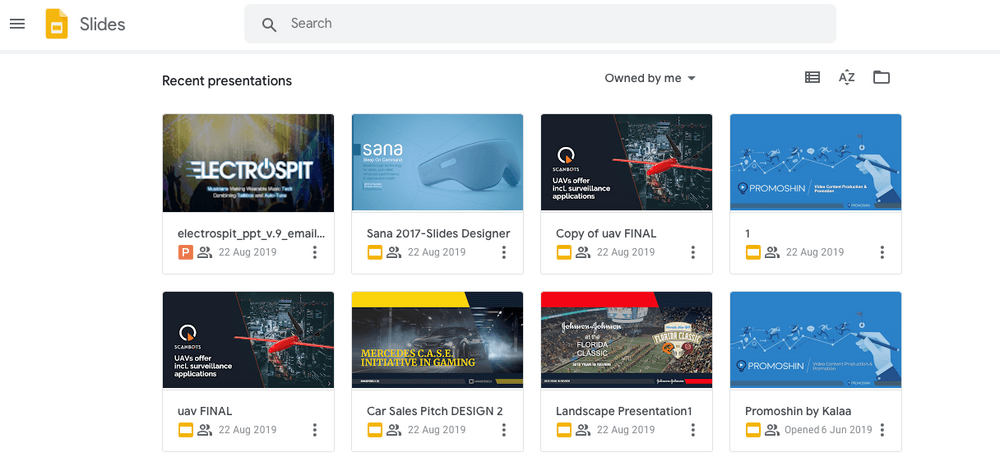Open more options for Sana 2017-Slides Designer

pos(504,253)
